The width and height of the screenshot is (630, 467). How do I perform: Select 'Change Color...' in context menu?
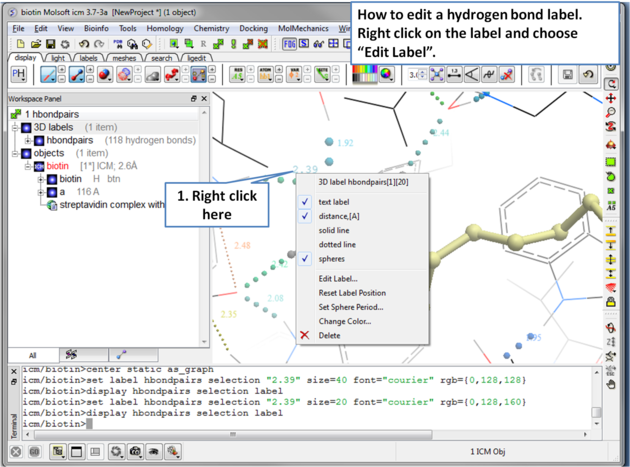(344, 321)
